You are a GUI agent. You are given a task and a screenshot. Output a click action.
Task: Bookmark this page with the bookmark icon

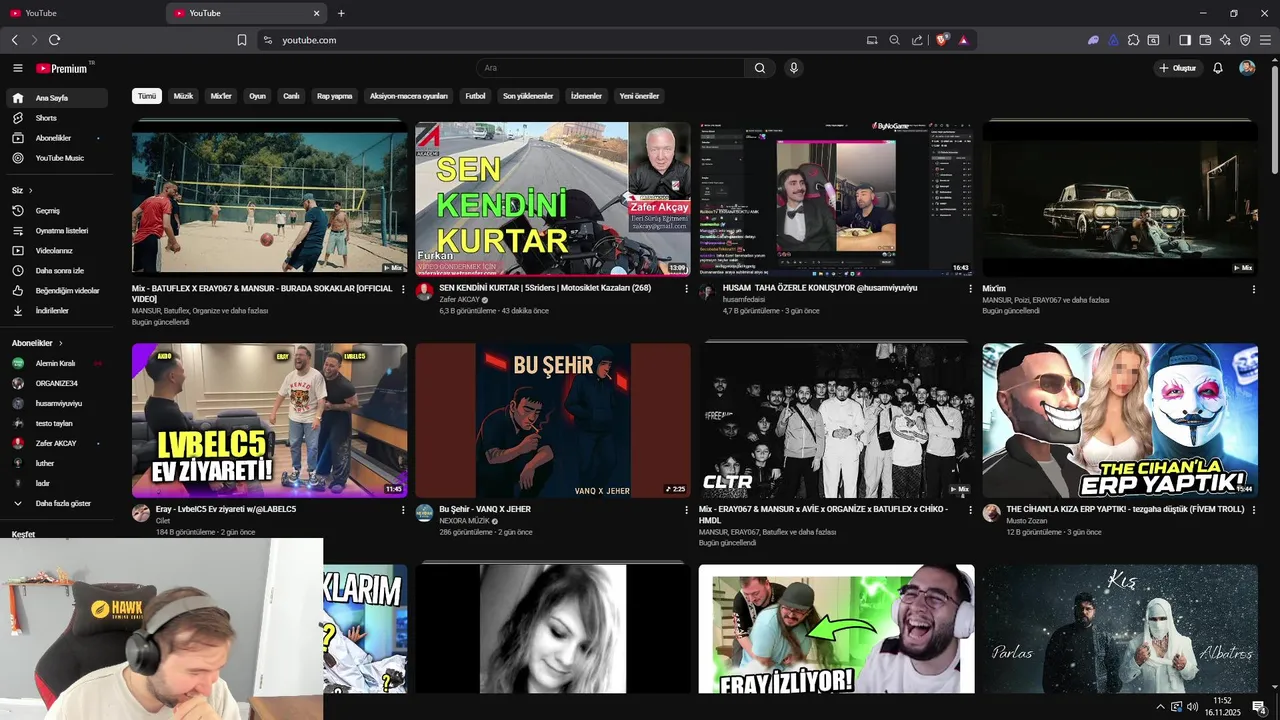241,40
